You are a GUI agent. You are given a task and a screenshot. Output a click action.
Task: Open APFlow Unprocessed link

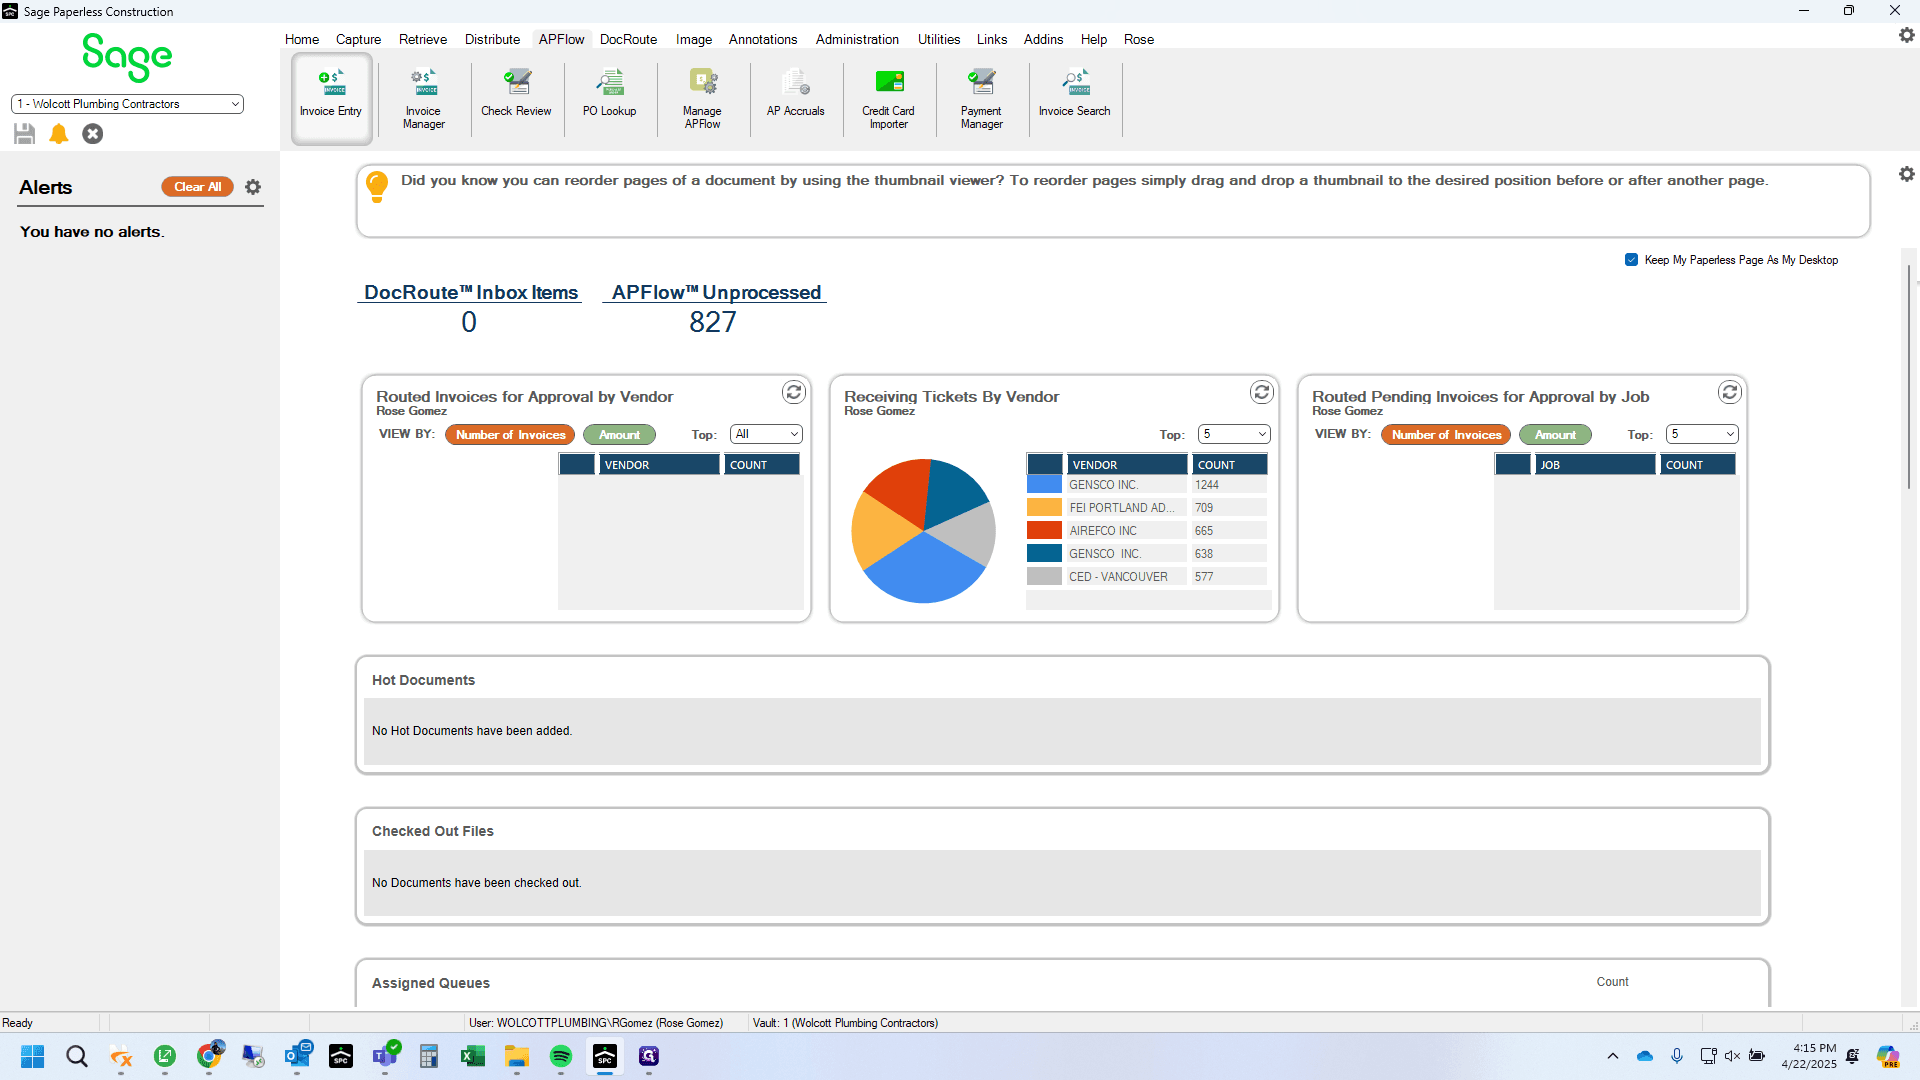coord(716,292)
